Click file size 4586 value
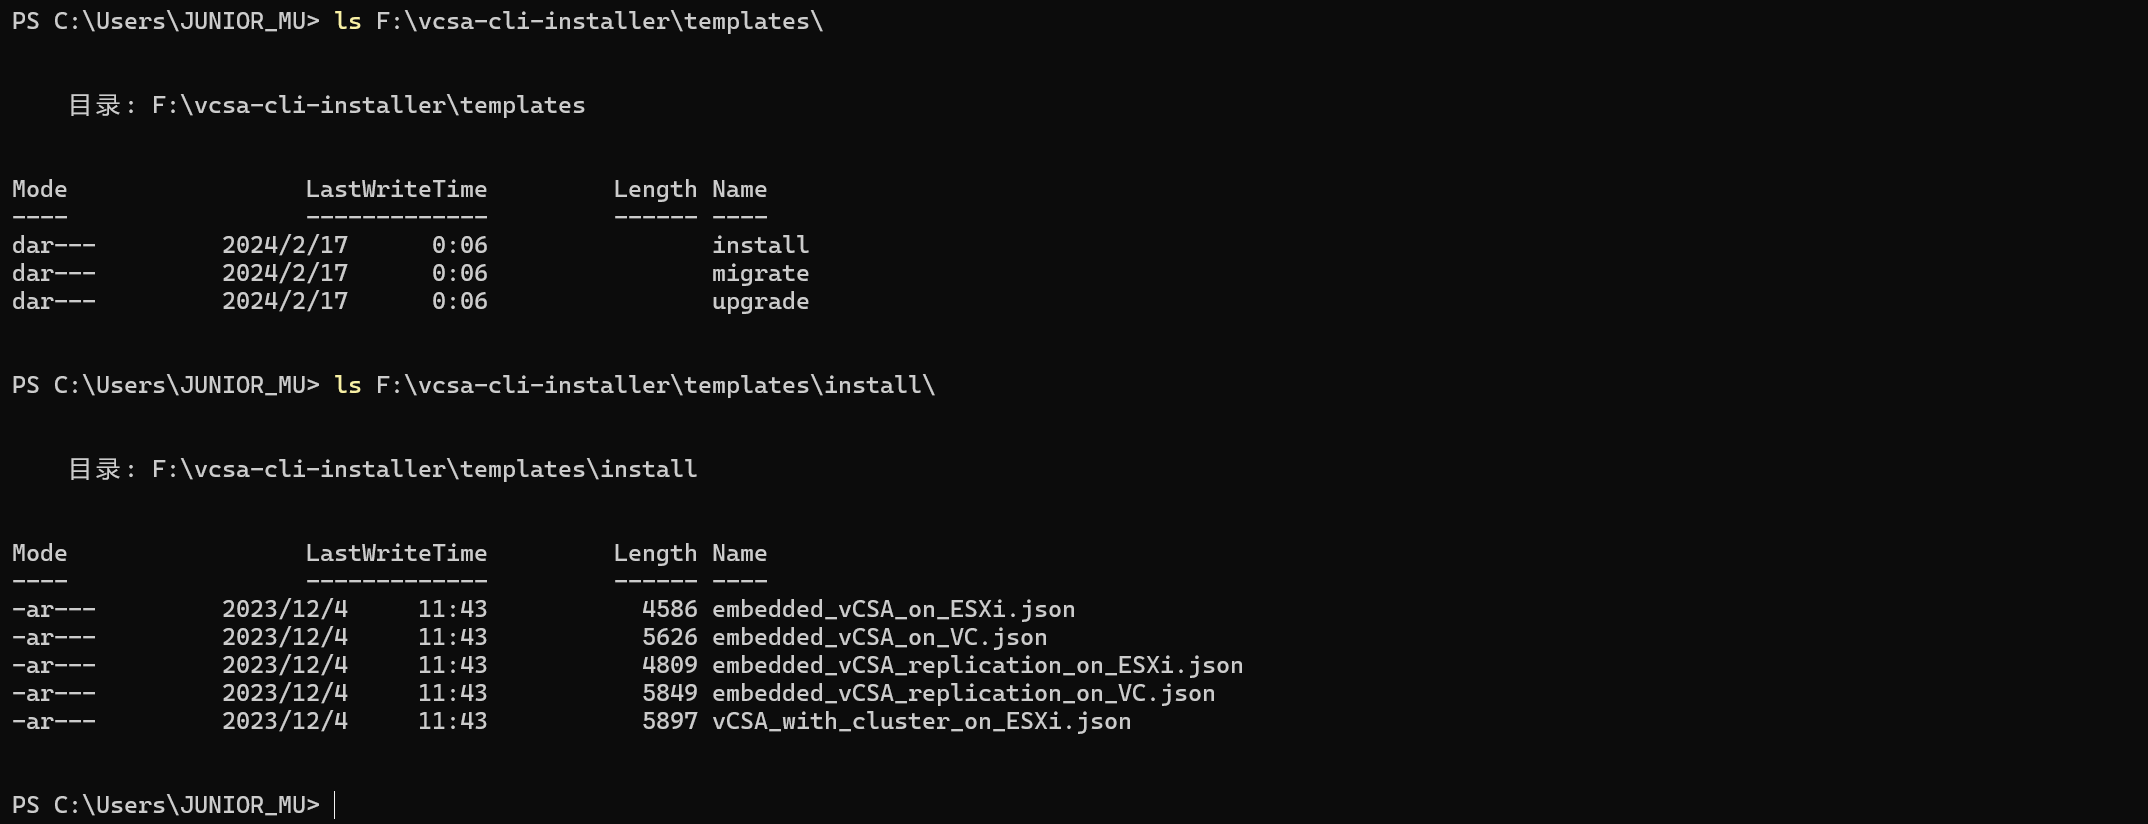Viewport: 2148px width, 824px height. click(x=669, y=609)
